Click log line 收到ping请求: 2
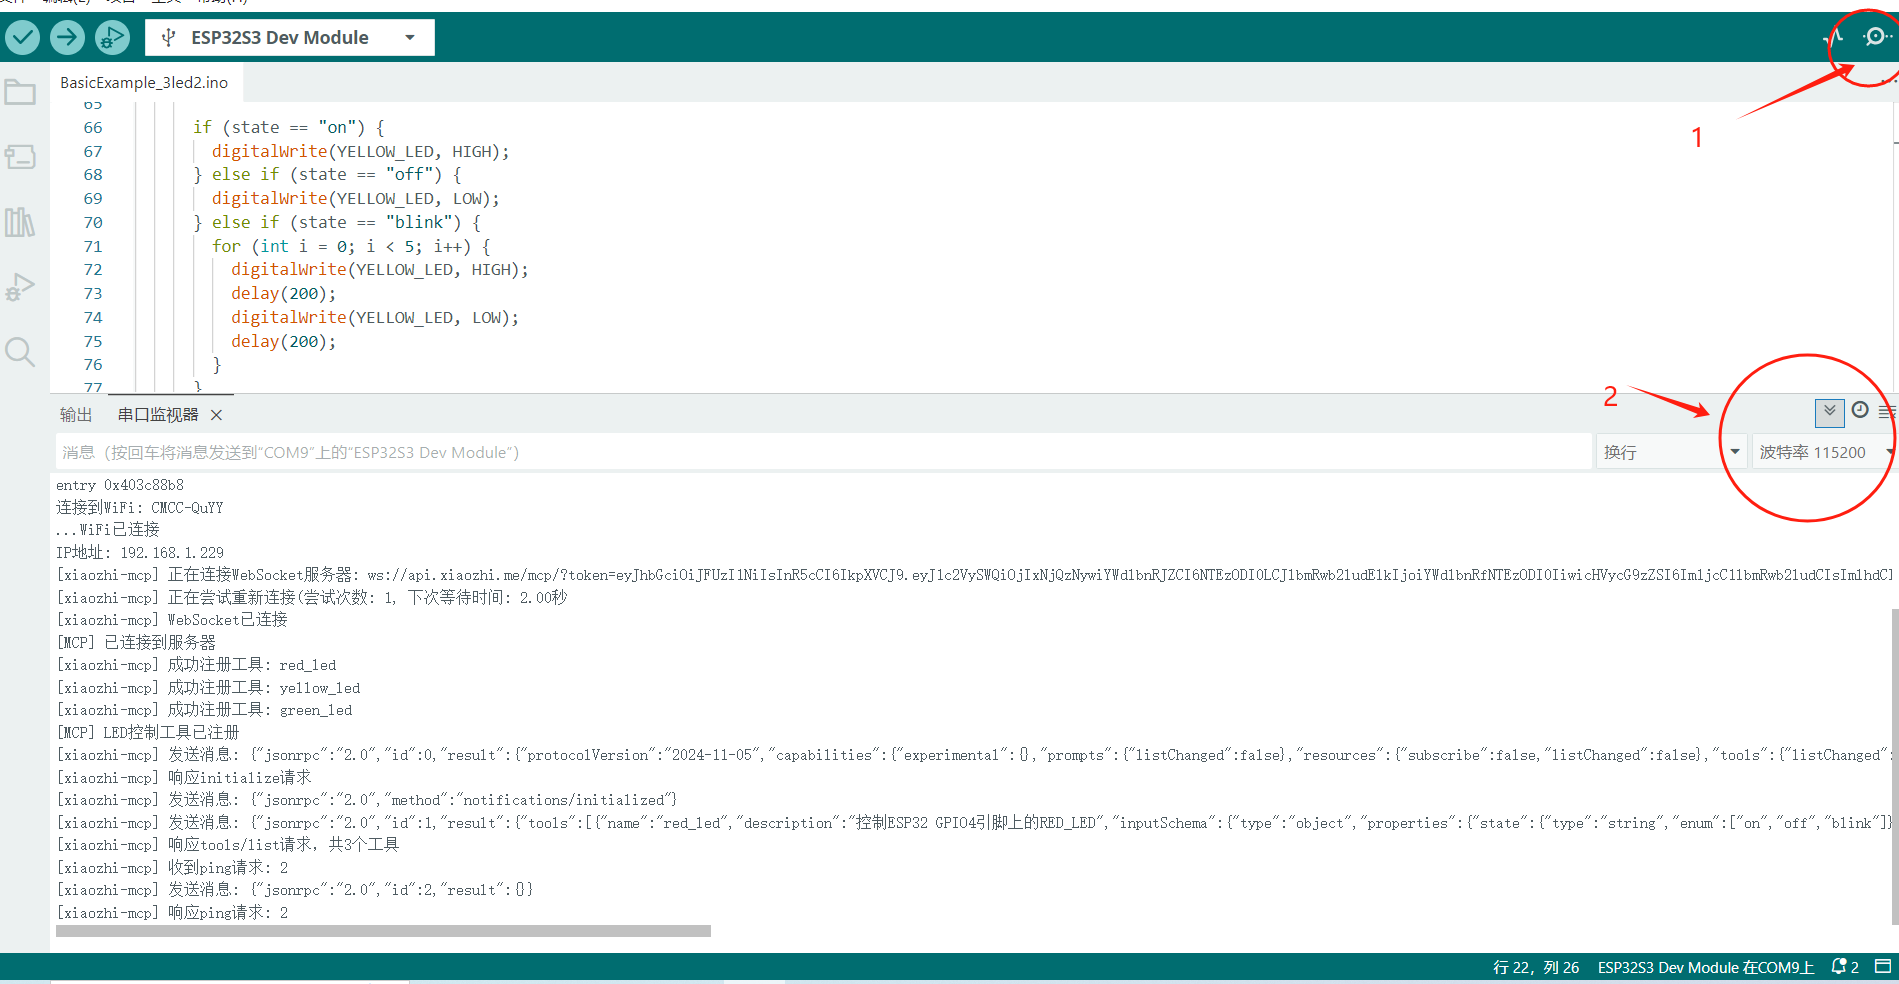This screenshot has width=1899, height=984. point(172,868)
